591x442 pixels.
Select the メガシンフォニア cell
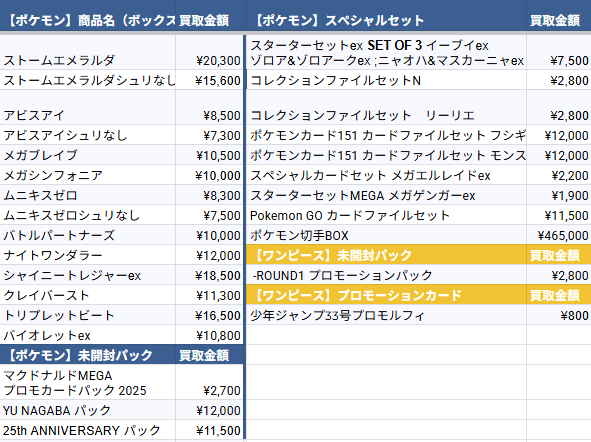87,175
